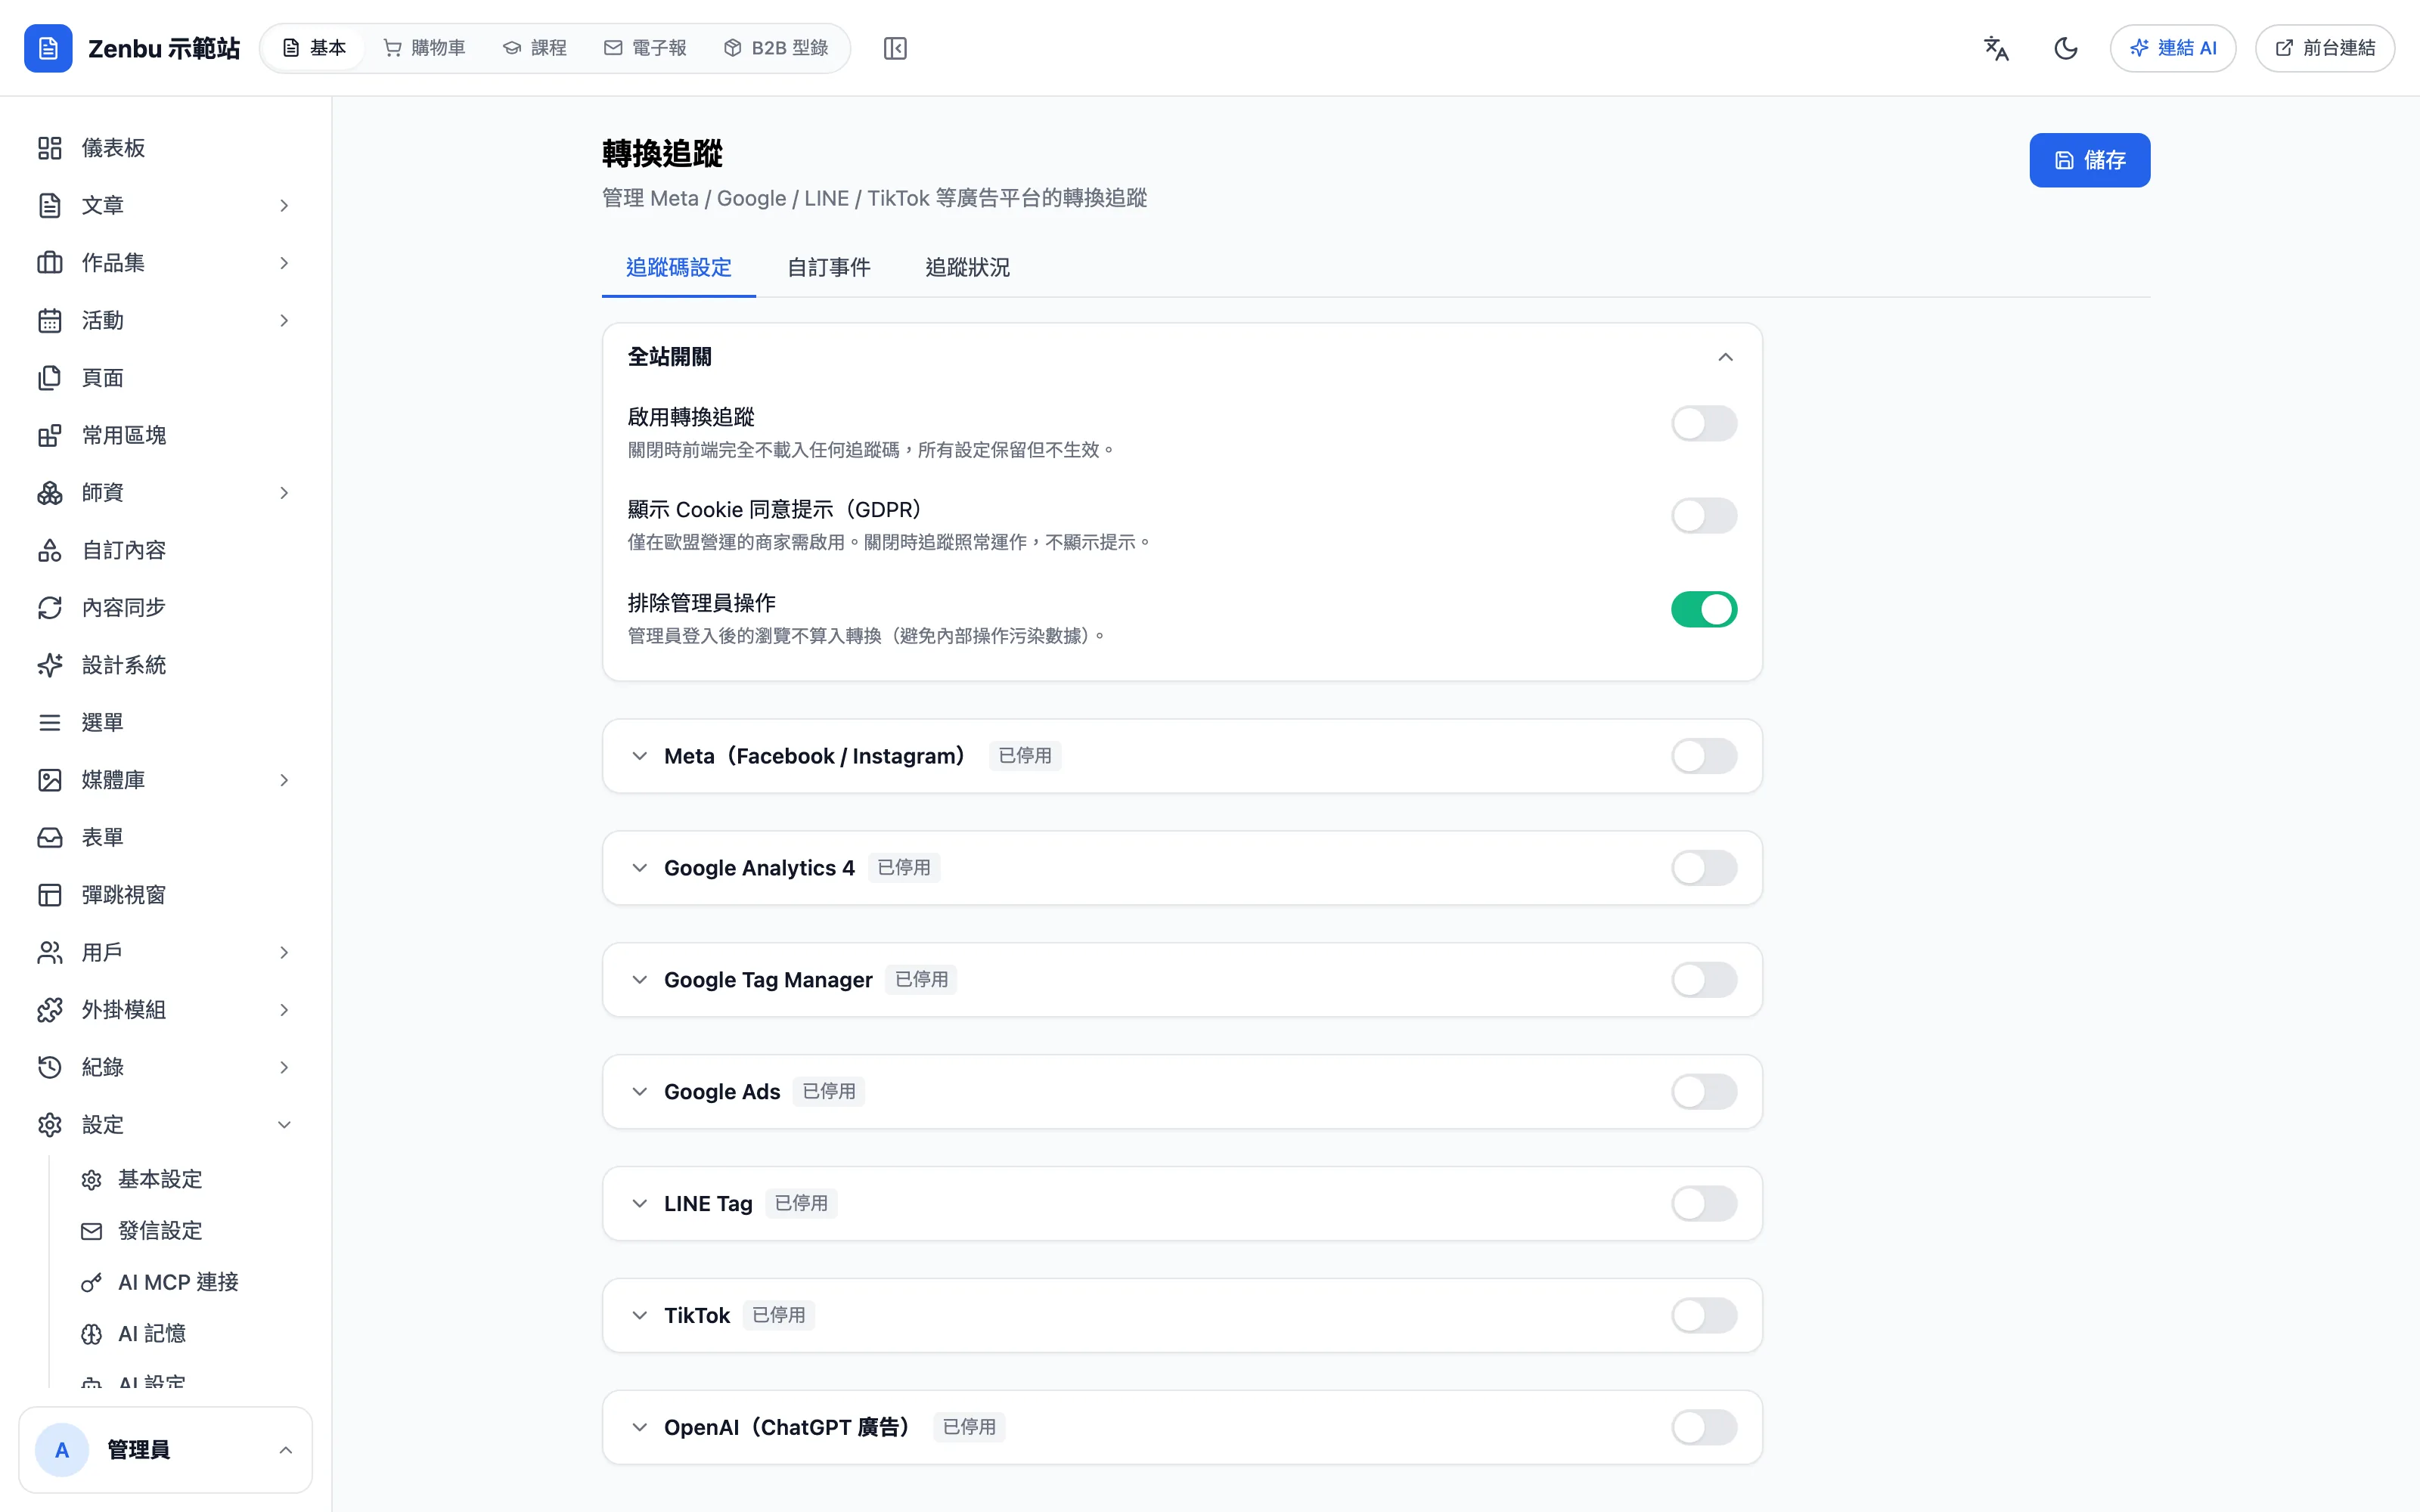Select the 基本 navigation tab
This screenshot has width=2420, height=1512.
[x=314, y=48]
